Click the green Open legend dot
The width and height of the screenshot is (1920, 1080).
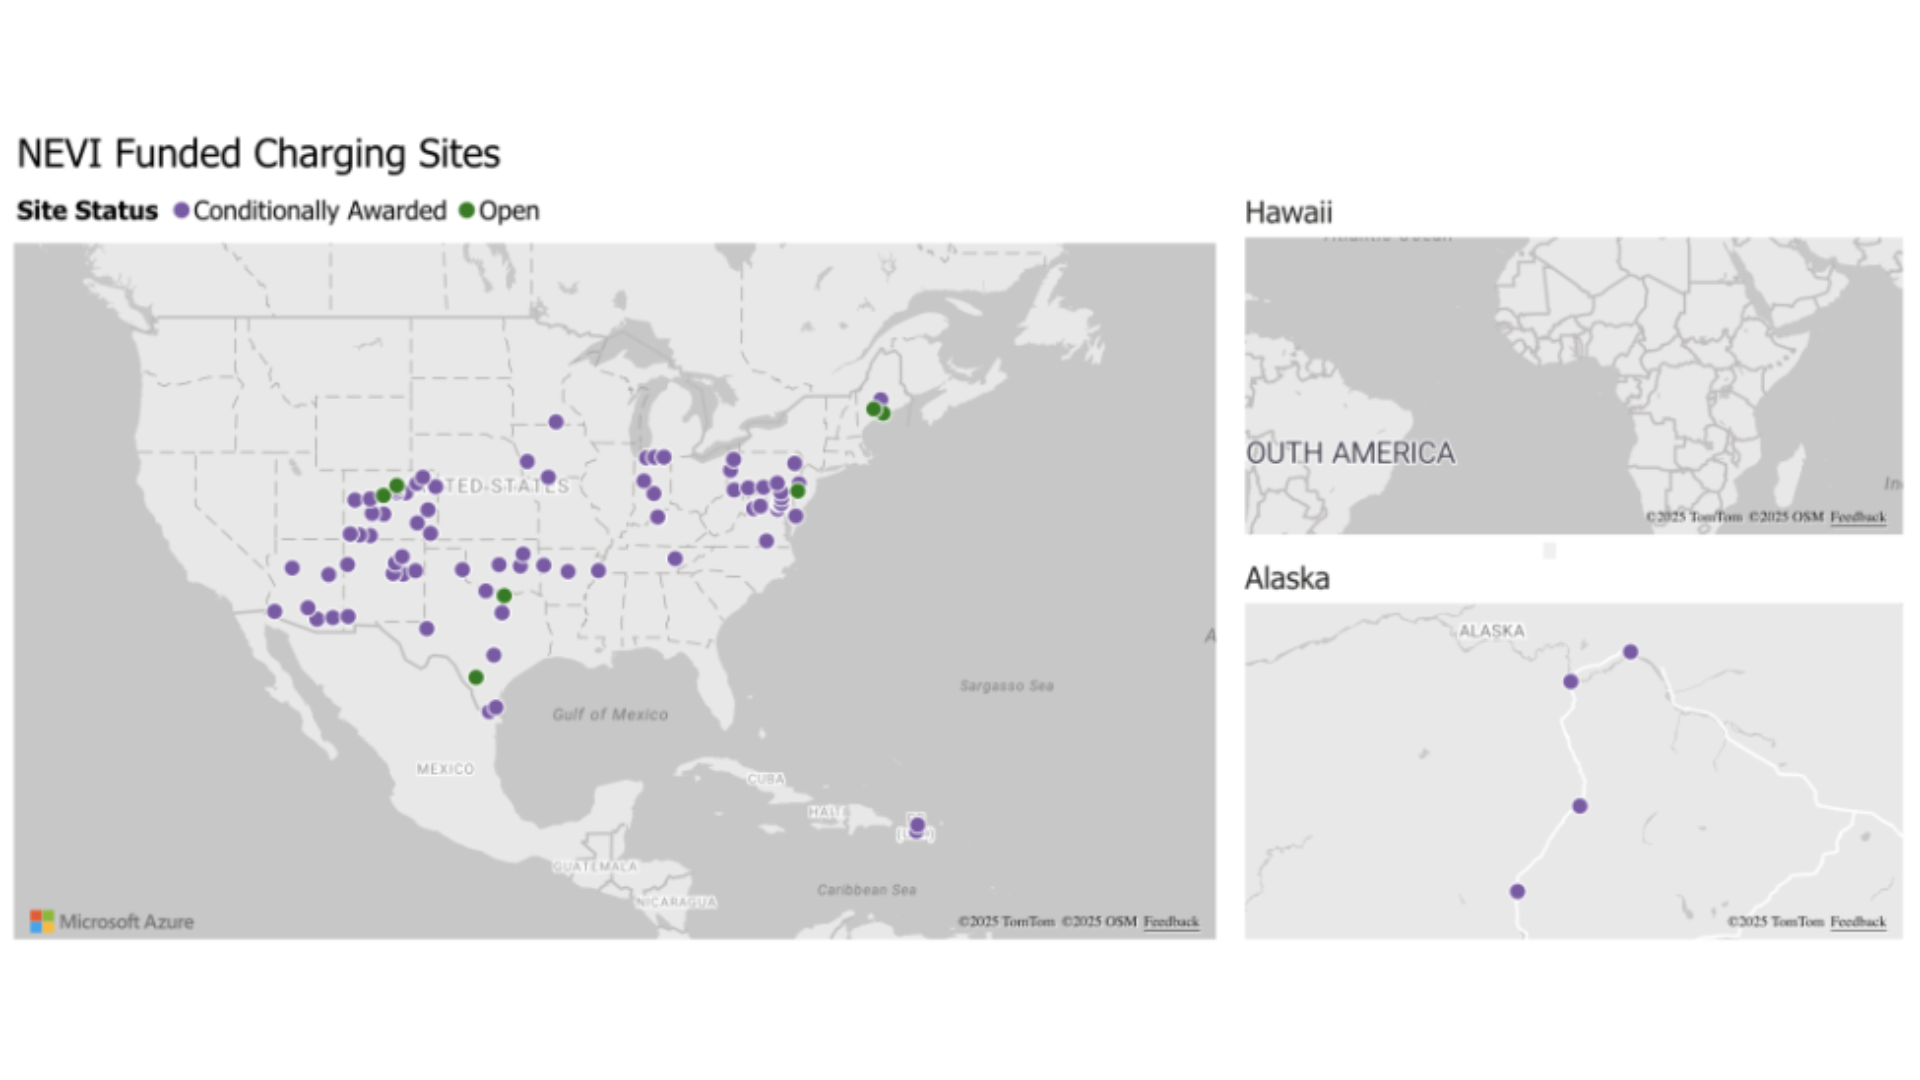pos(466,211)
